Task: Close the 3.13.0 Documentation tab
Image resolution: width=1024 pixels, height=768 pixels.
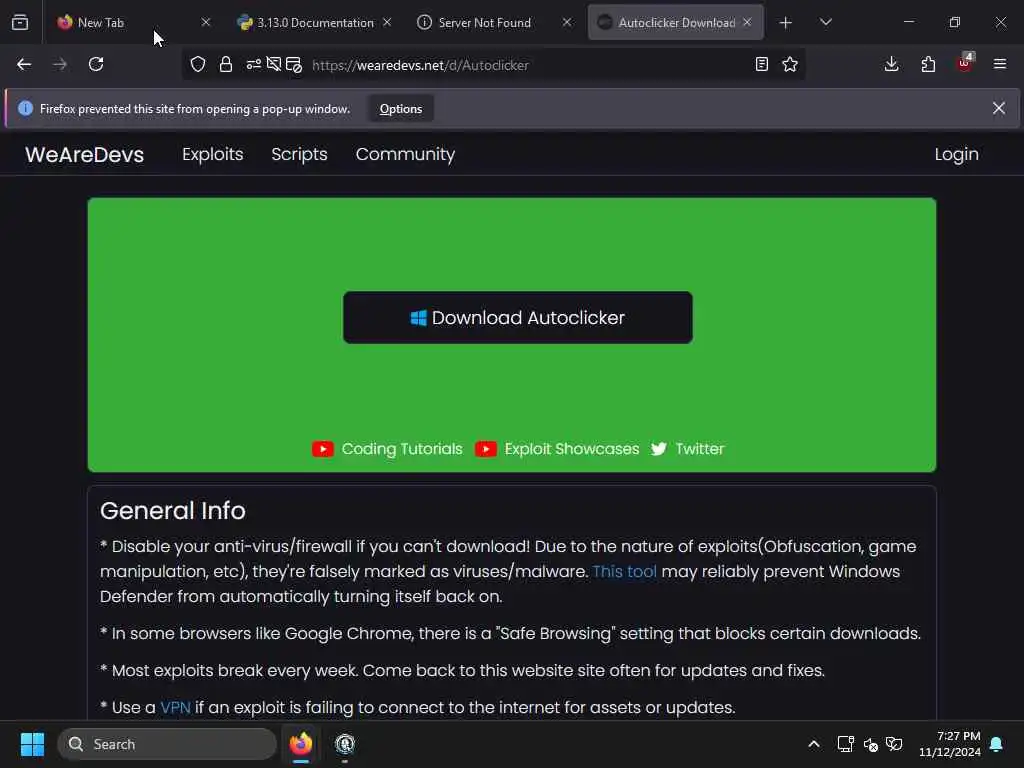Action: pos(387,22)
